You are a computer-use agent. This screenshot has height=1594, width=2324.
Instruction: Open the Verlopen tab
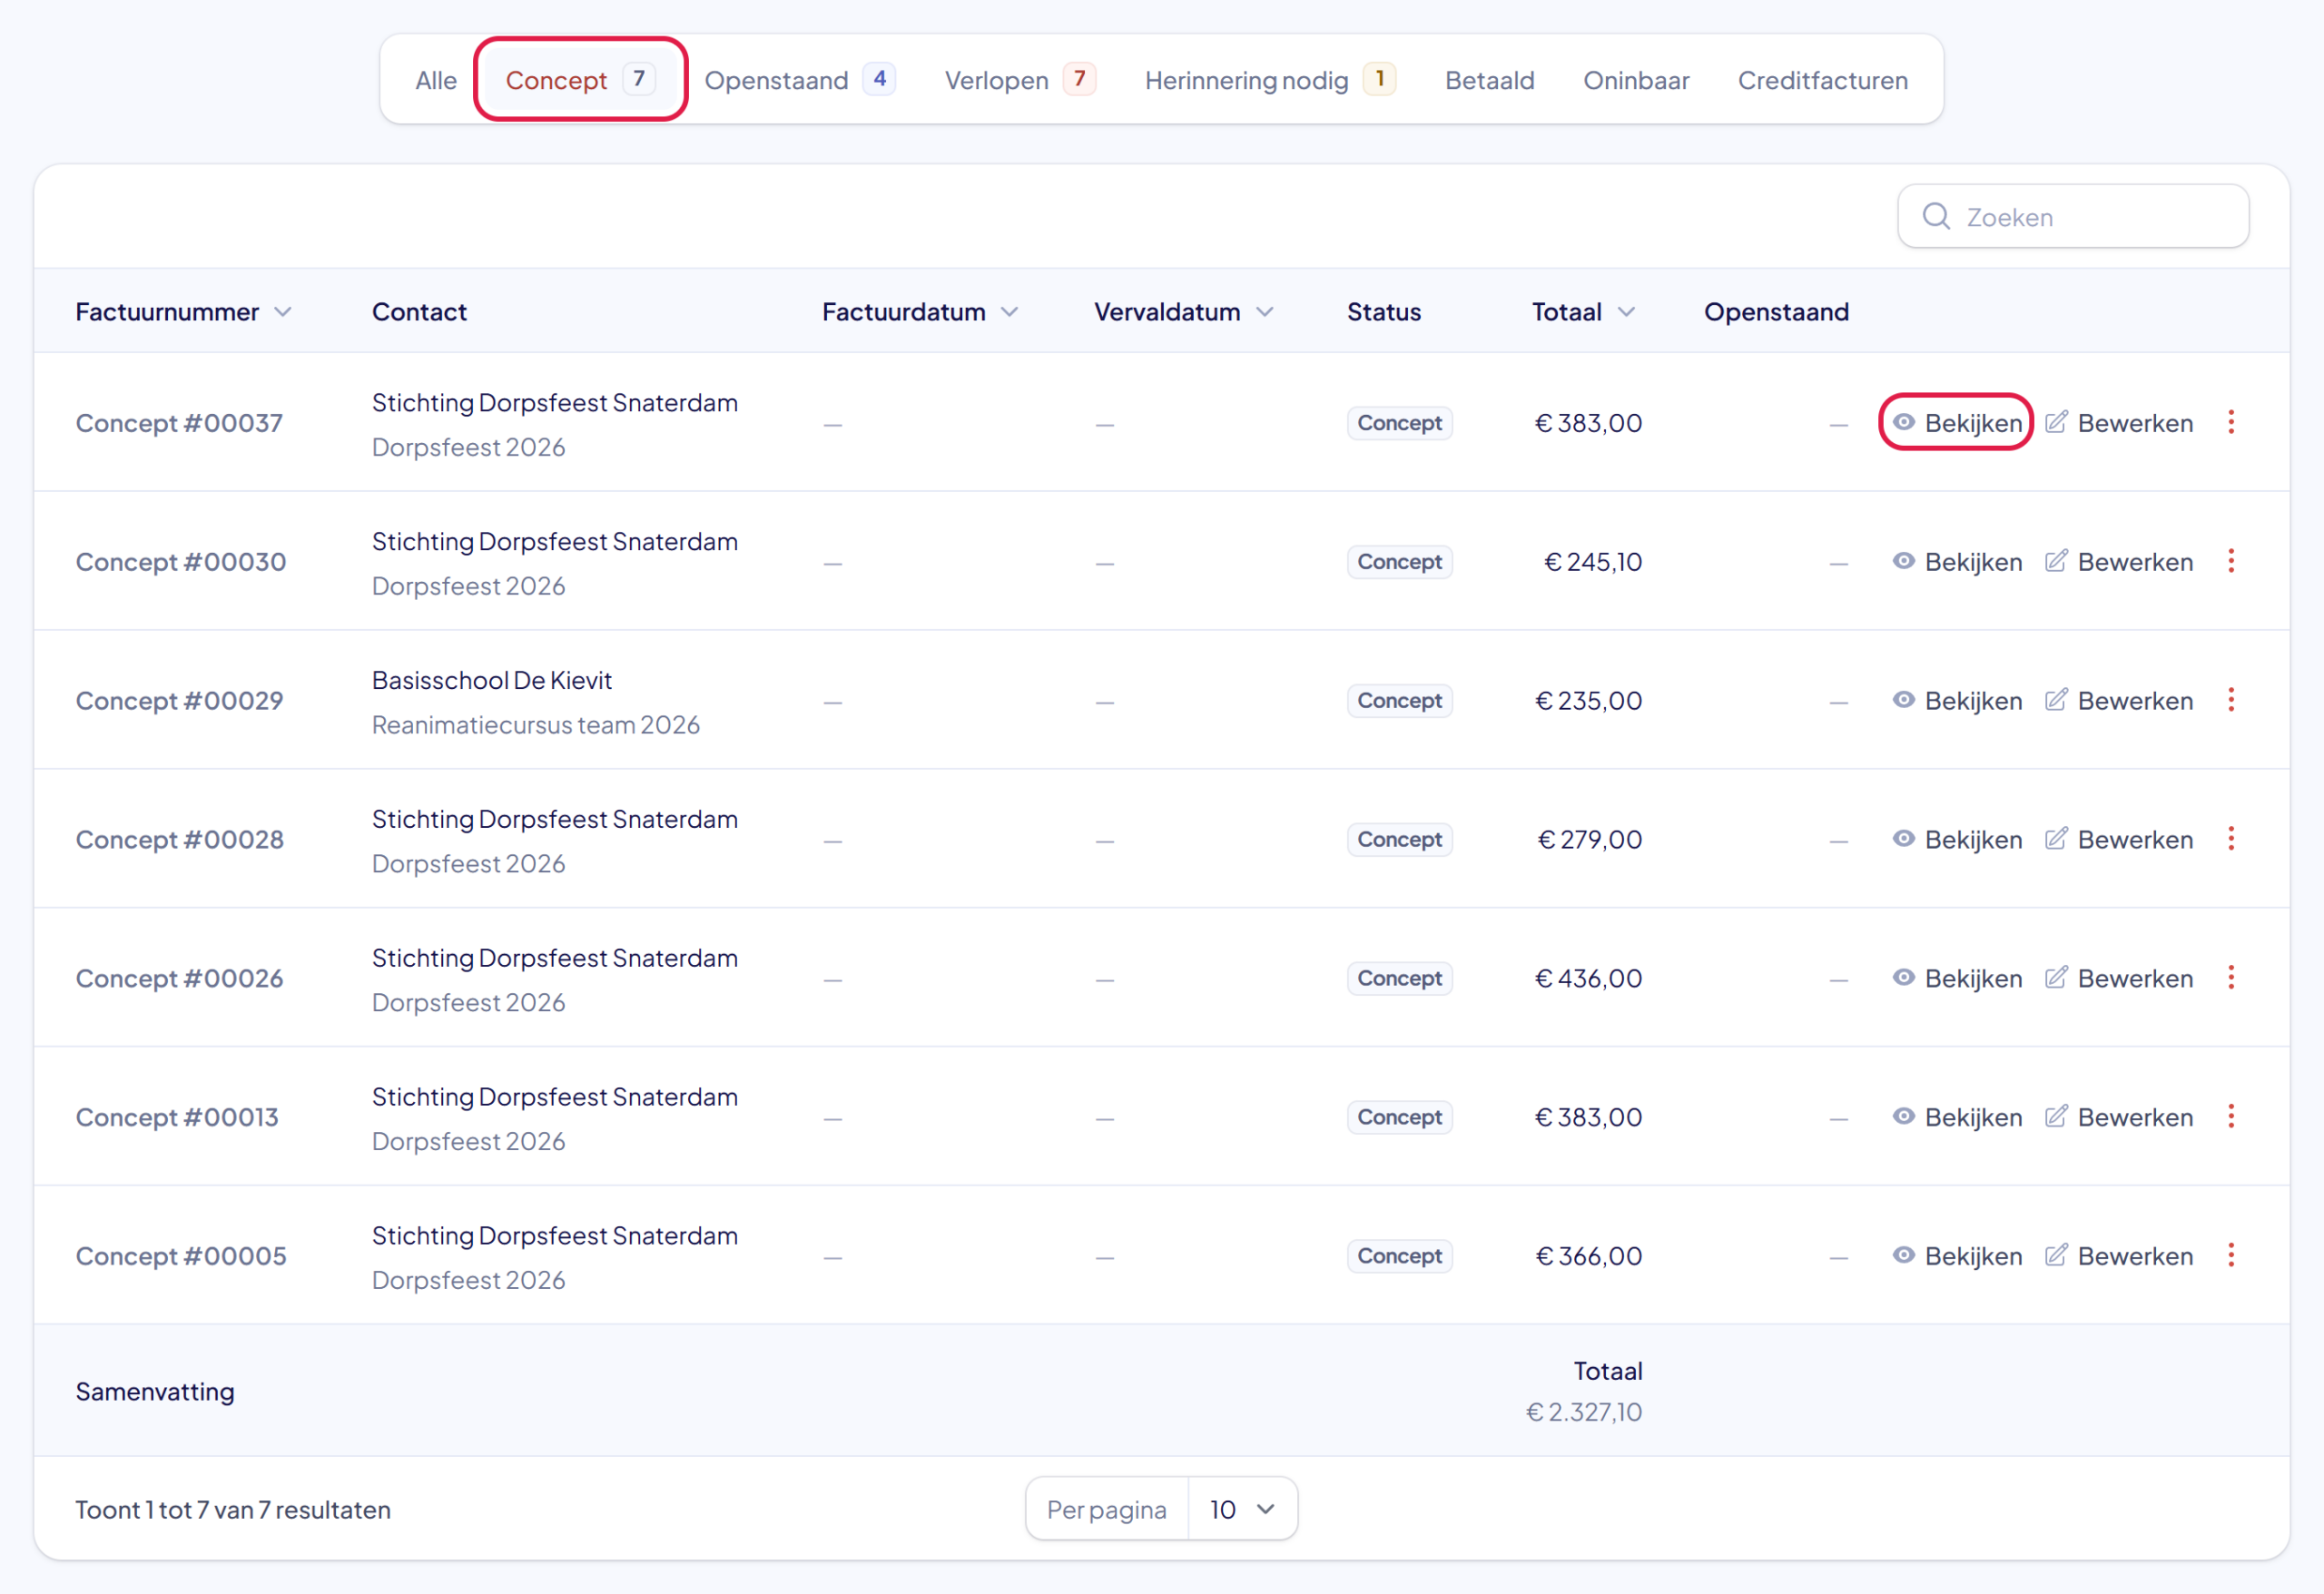[x=1020, y=80]
